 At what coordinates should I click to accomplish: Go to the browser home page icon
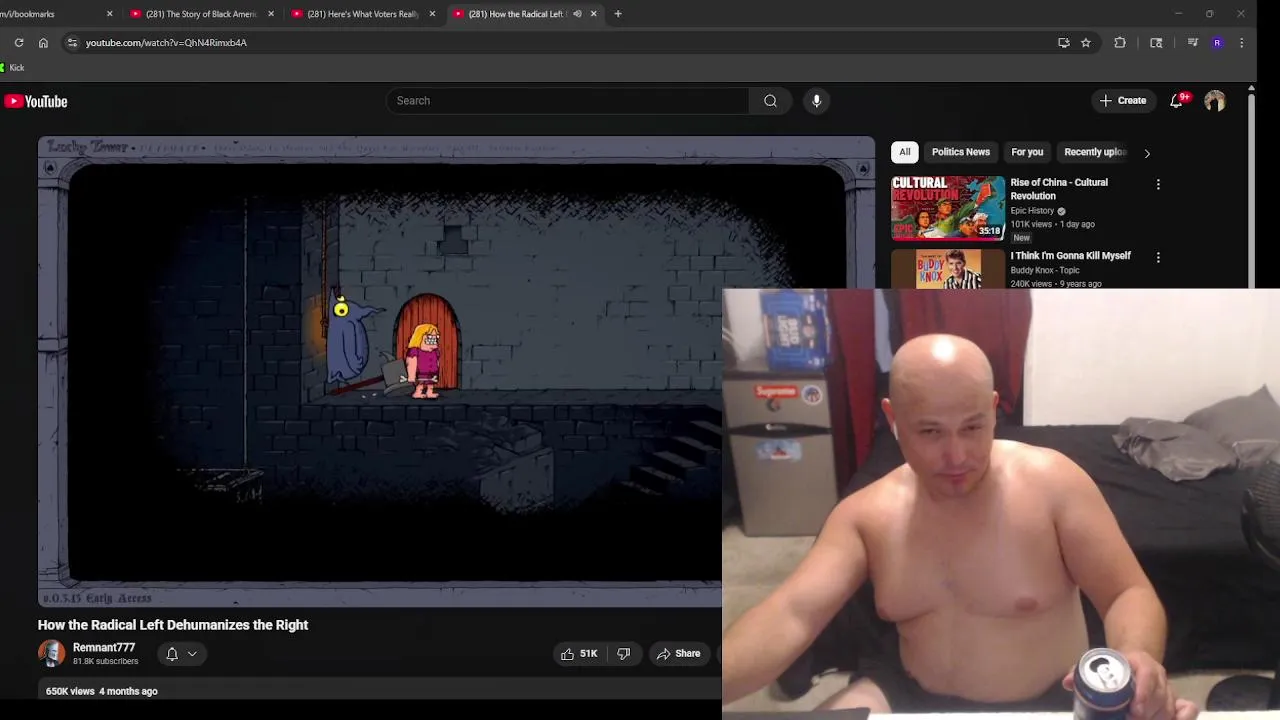coord(43,43)
